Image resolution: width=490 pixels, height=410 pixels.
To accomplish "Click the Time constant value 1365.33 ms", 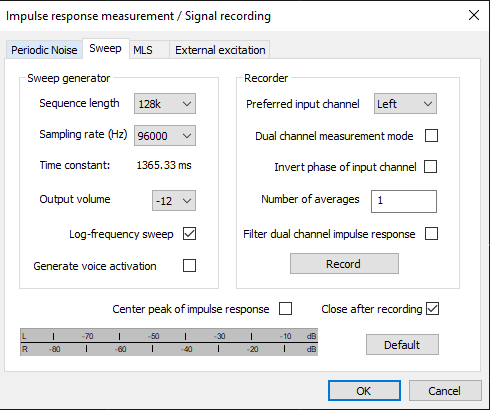I will click(x=164, y=165).
